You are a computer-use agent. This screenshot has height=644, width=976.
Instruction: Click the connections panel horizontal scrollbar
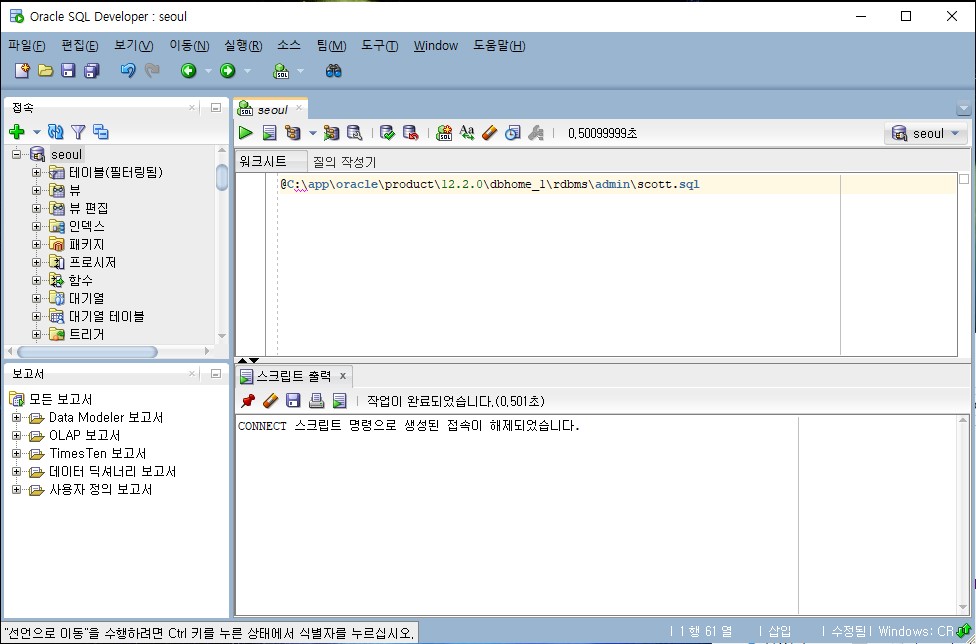click(87, 352)
